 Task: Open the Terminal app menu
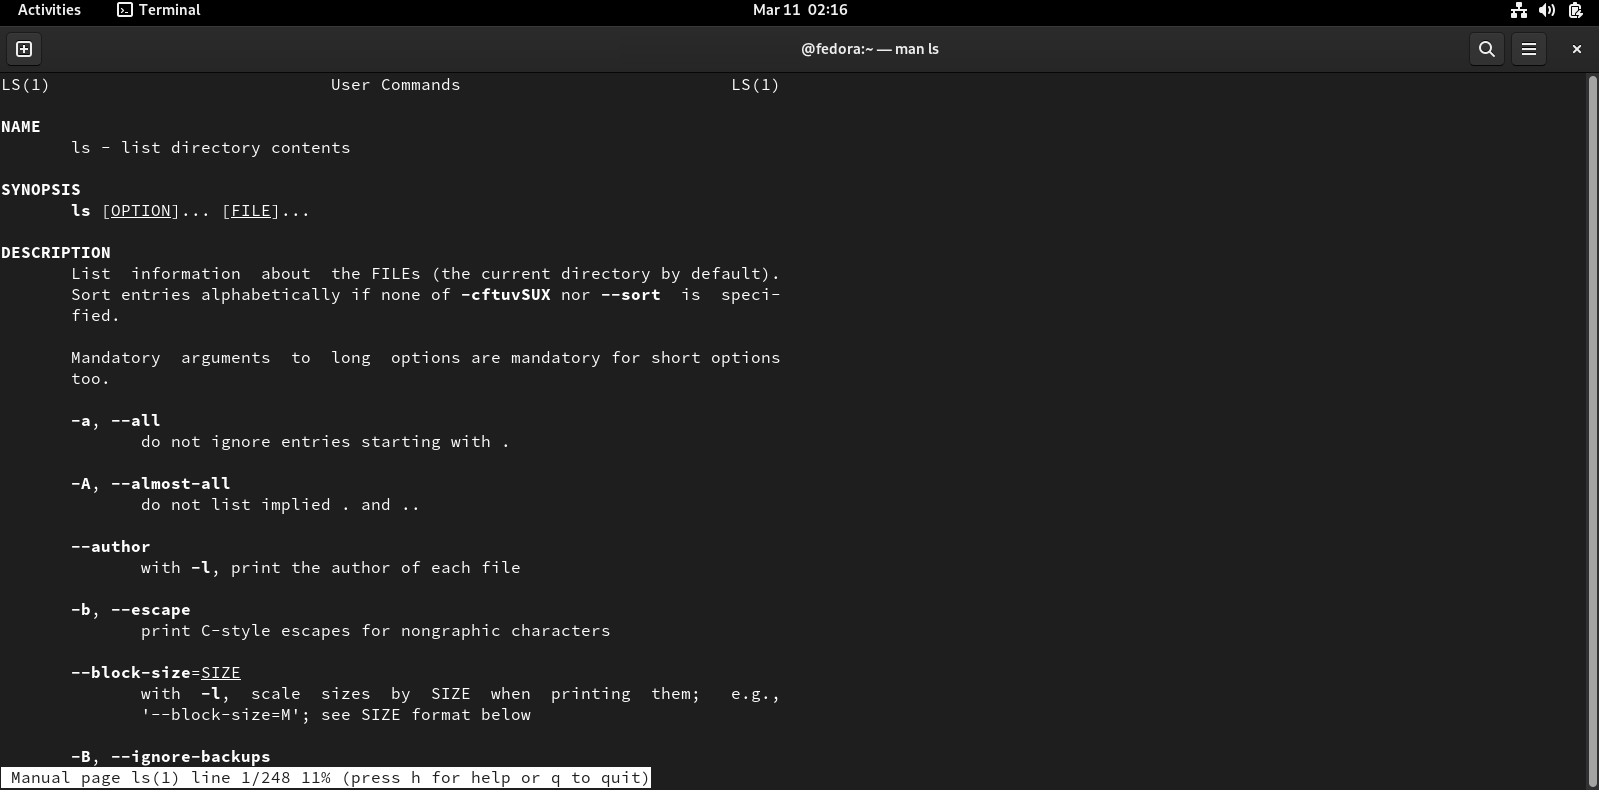[x=159, y=10]
